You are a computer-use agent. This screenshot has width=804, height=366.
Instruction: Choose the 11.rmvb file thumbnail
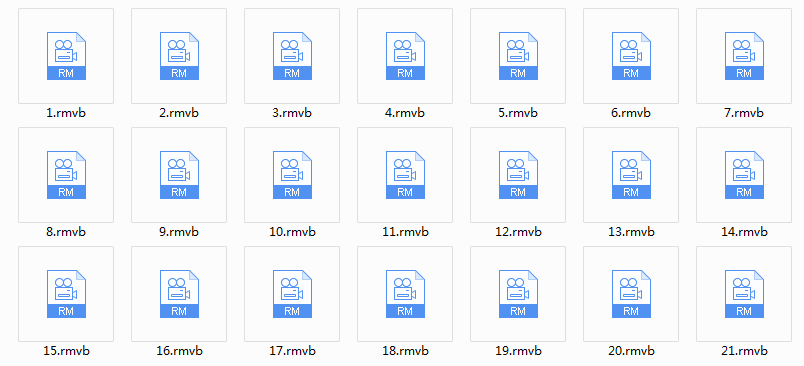point(405,175)
